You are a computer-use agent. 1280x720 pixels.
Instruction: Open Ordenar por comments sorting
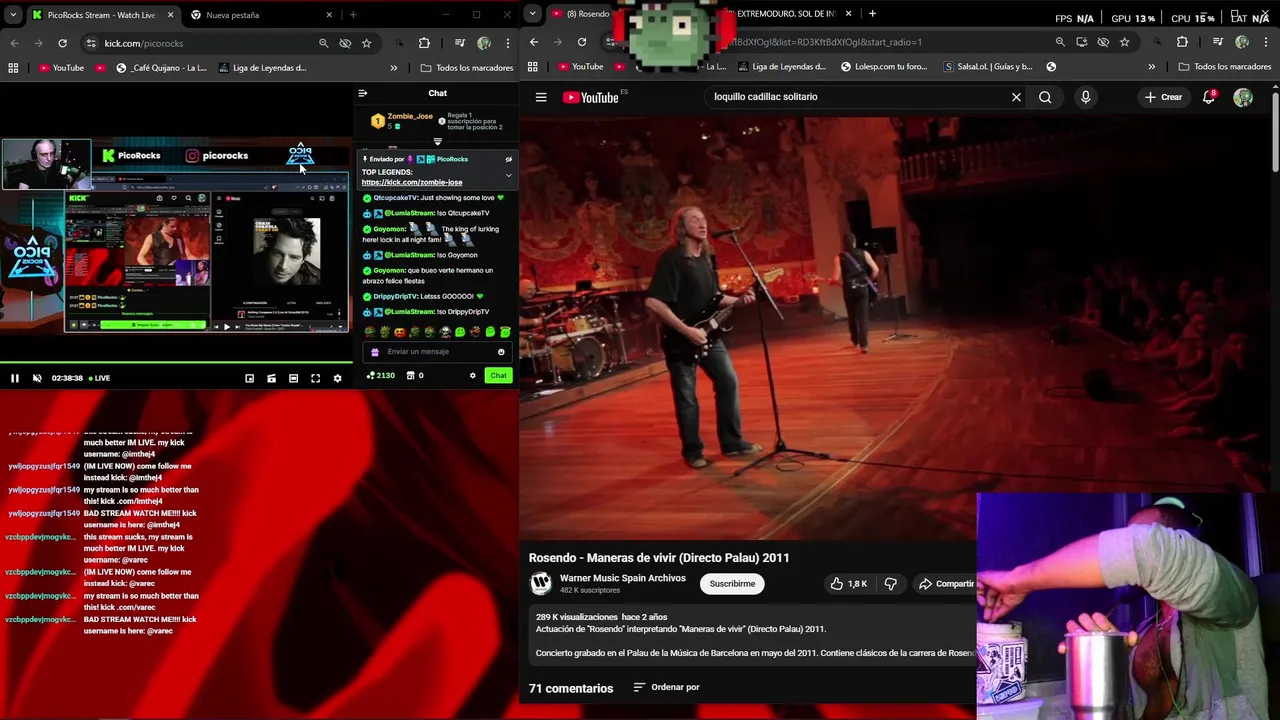click(666, 687)
